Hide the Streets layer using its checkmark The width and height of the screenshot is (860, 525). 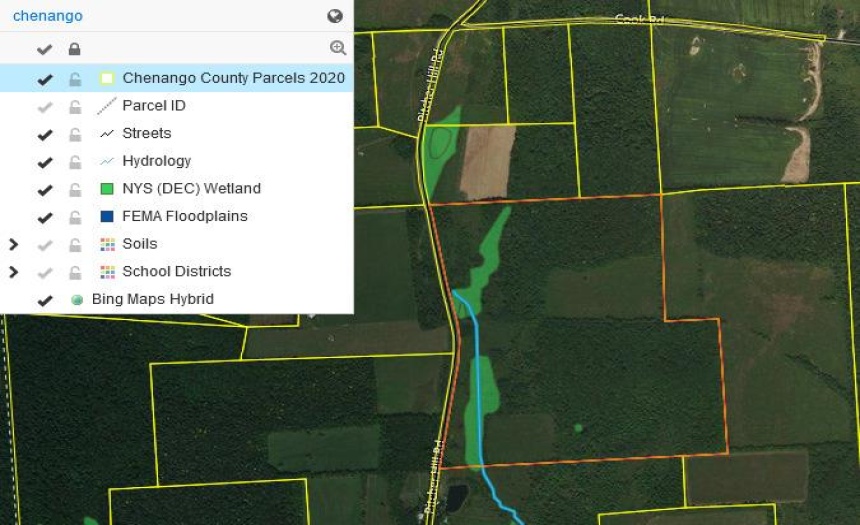44,133
